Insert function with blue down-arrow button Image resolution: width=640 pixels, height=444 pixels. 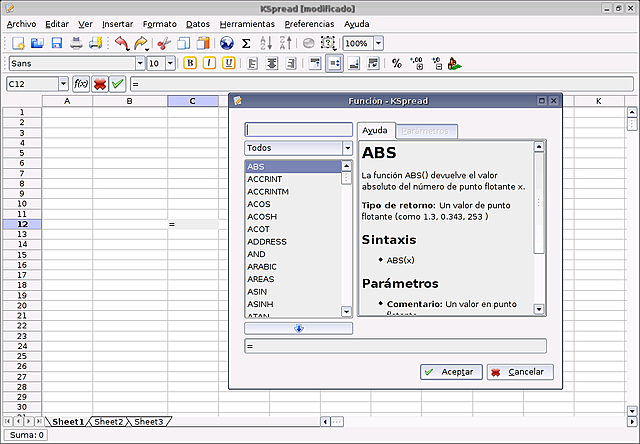298,329
